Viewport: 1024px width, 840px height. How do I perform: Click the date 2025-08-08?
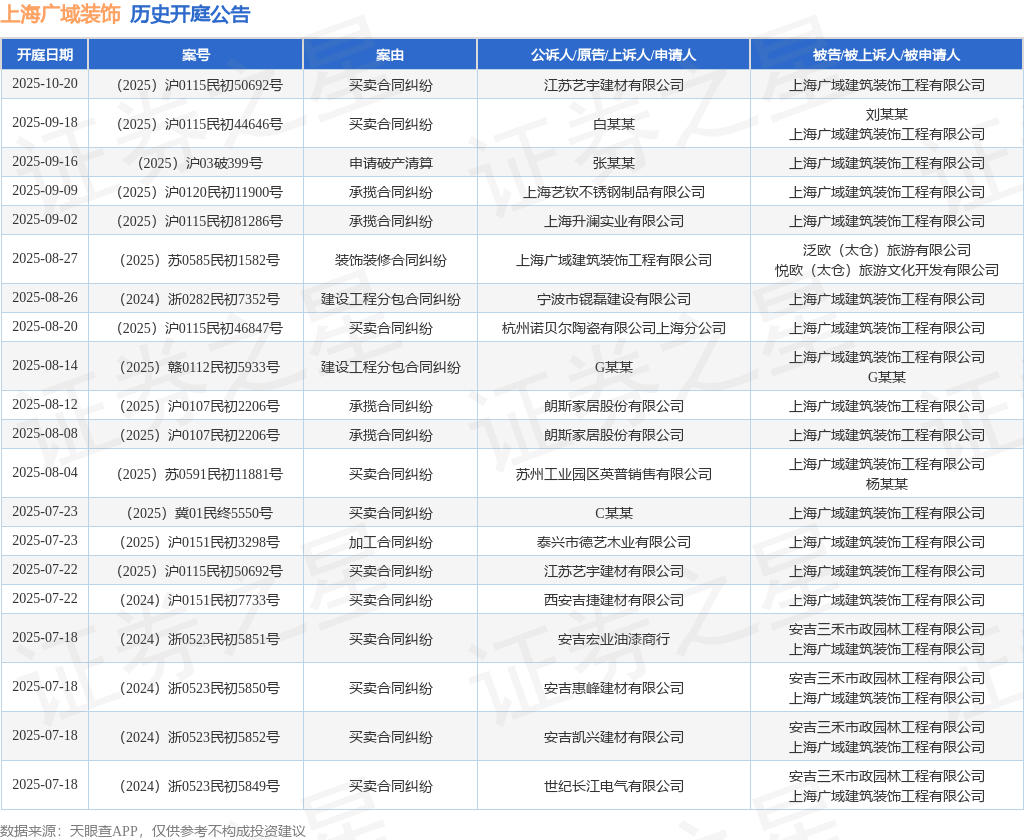coord(44,434)
